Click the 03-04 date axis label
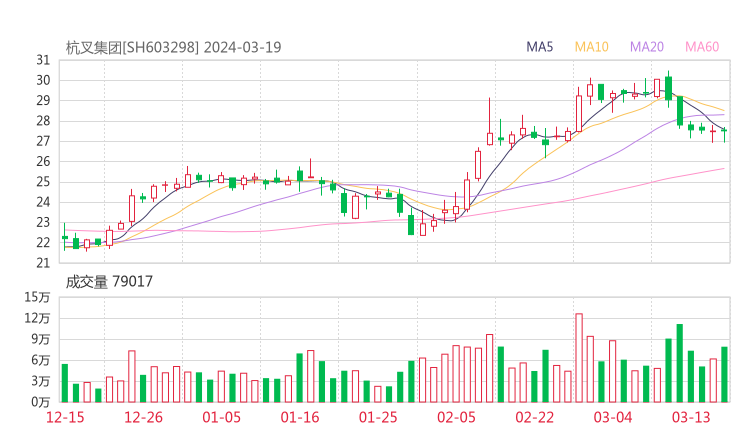Screen dimensions: 740x440 613,417
